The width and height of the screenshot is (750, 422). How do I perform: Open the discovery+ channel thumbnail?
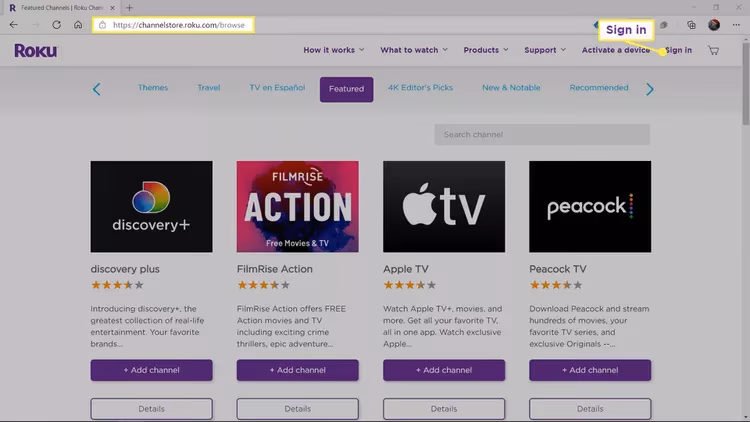click(152, 206)
